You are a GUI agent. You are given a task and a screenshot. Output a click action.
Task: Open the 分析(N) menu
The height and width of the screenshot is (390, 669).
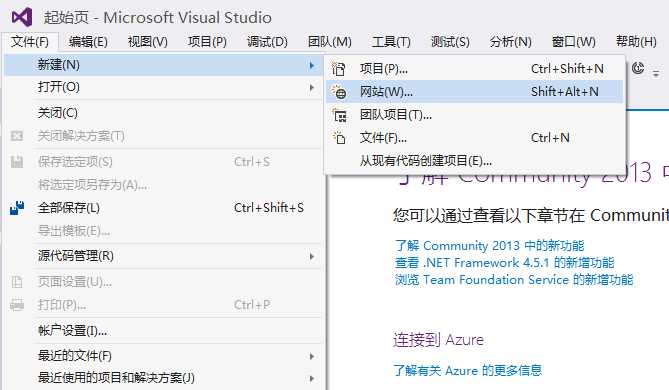(x=511, y=41)
